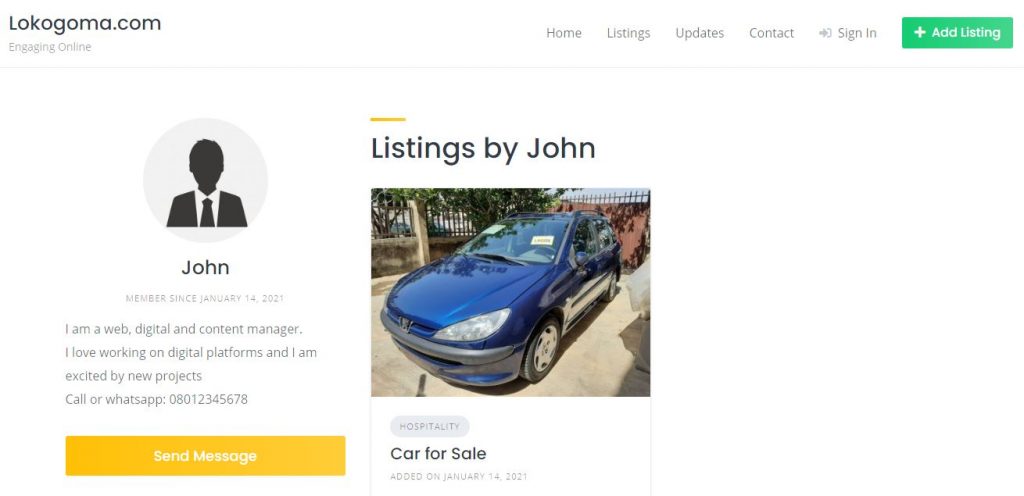Click the Listings by John heading
This screenshot has height=496, width=1024.
tap(483, 148)
